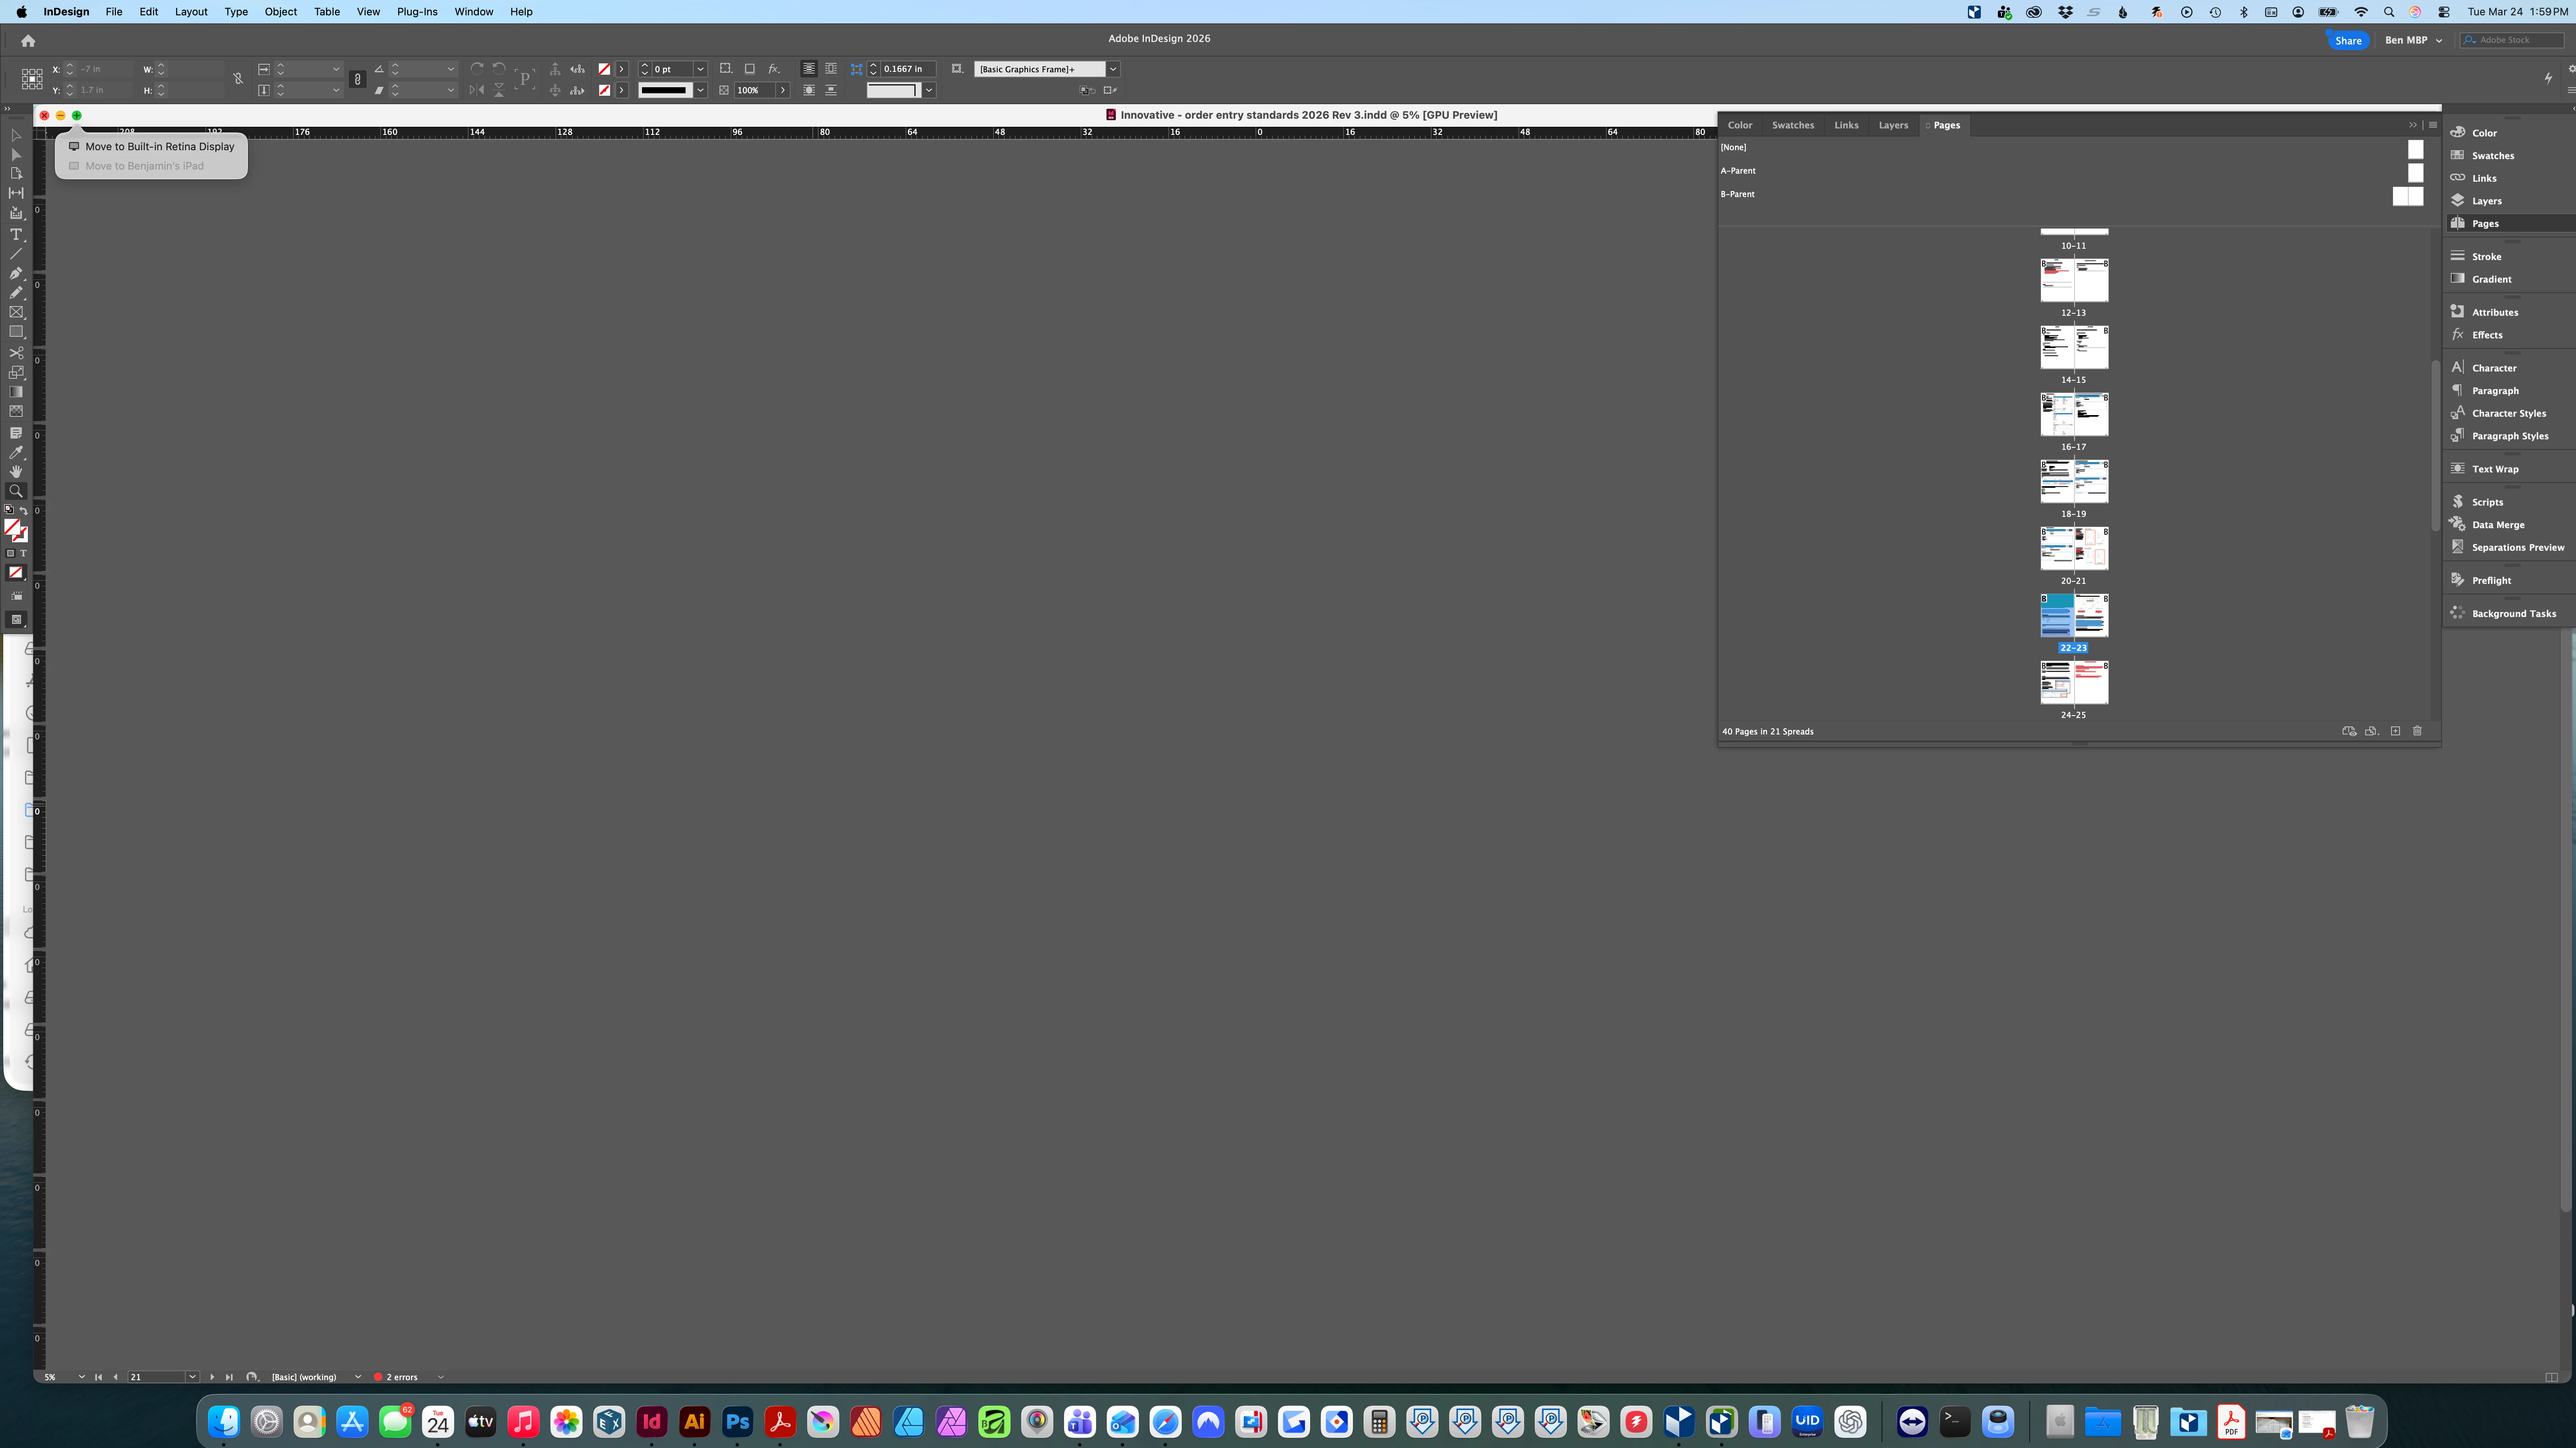Swap fill and stroke arrows
This screenshot has width=2576, height=1448.
24,511
